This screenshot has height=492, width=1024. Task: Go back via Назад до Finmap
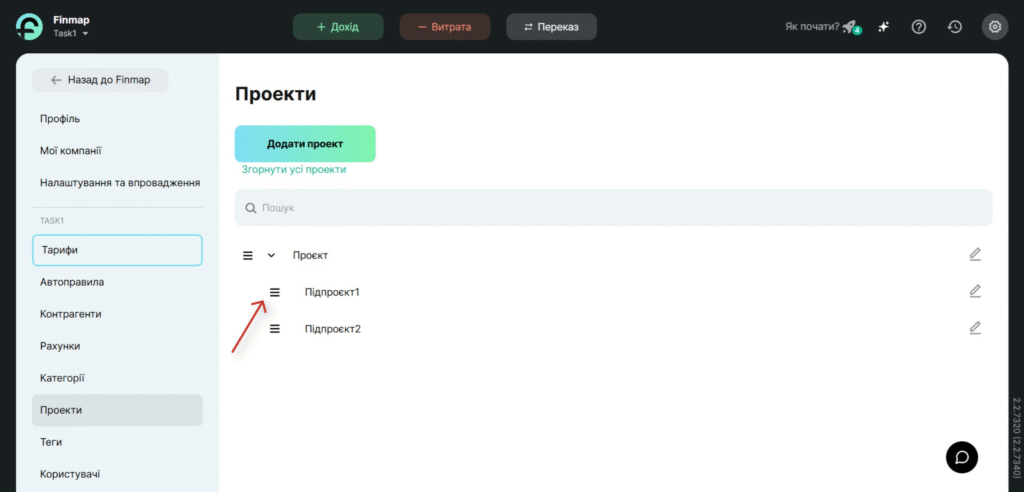[101, 80]
